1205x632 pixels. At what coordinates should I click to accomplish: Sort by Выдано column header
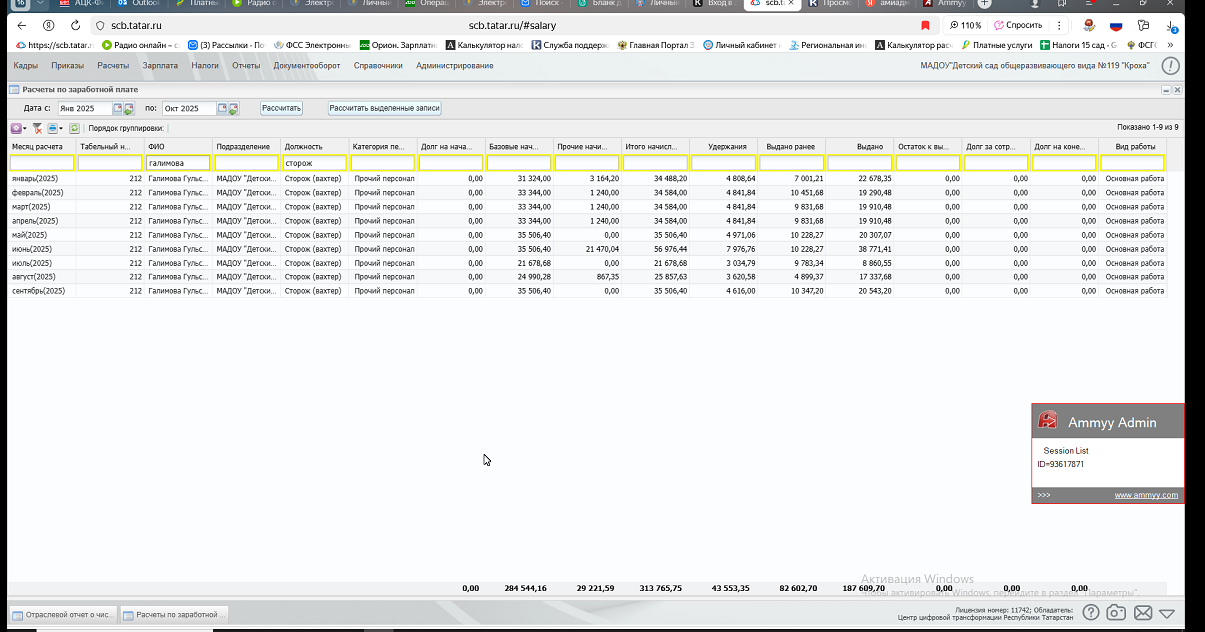click(859, 146)
